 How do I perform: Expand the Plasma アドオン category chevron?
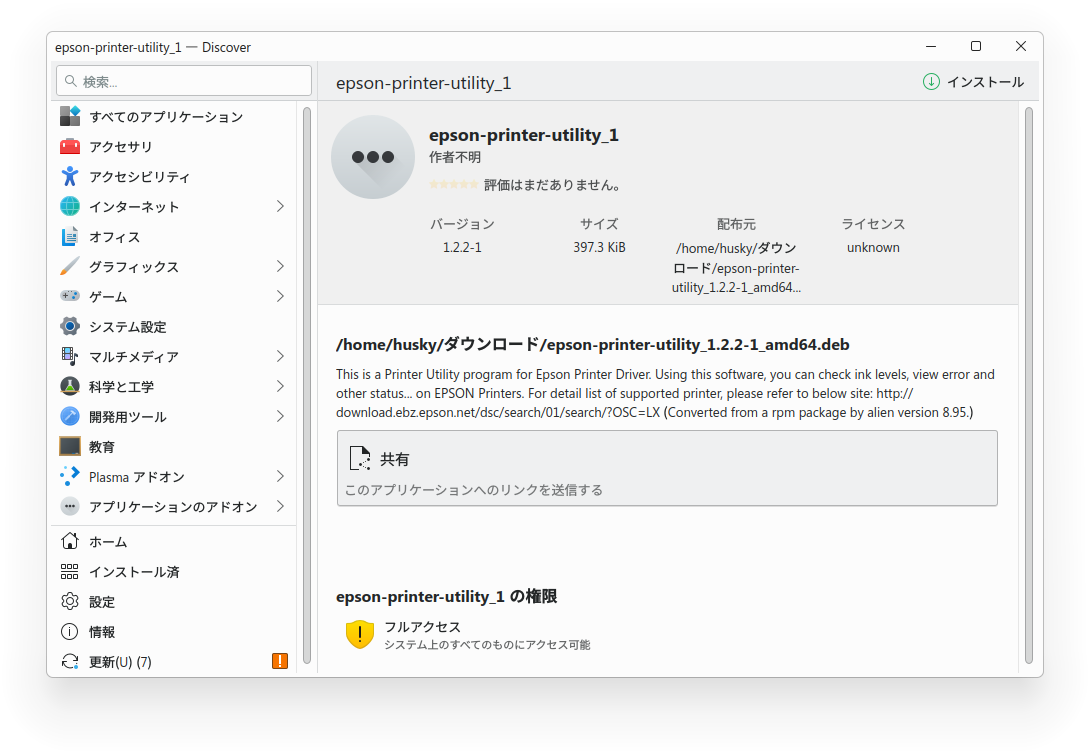click(280, 476)
